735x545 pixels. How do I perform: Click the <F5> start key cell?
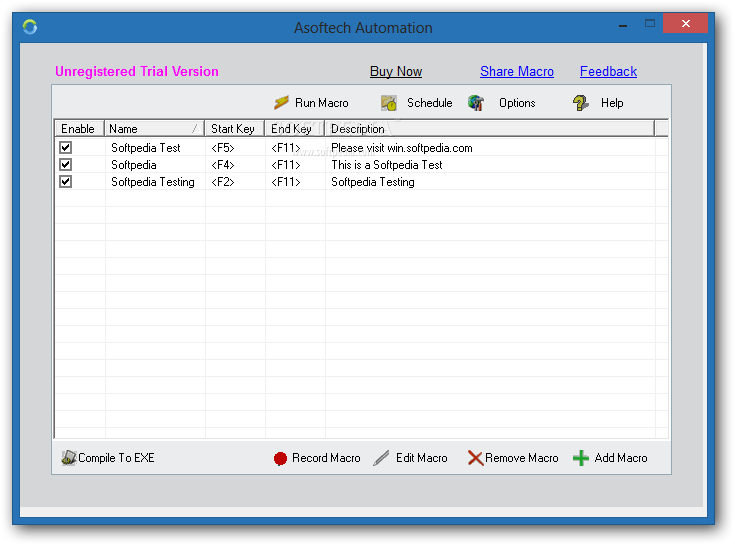pyautogui.click(x=222, y=148)
